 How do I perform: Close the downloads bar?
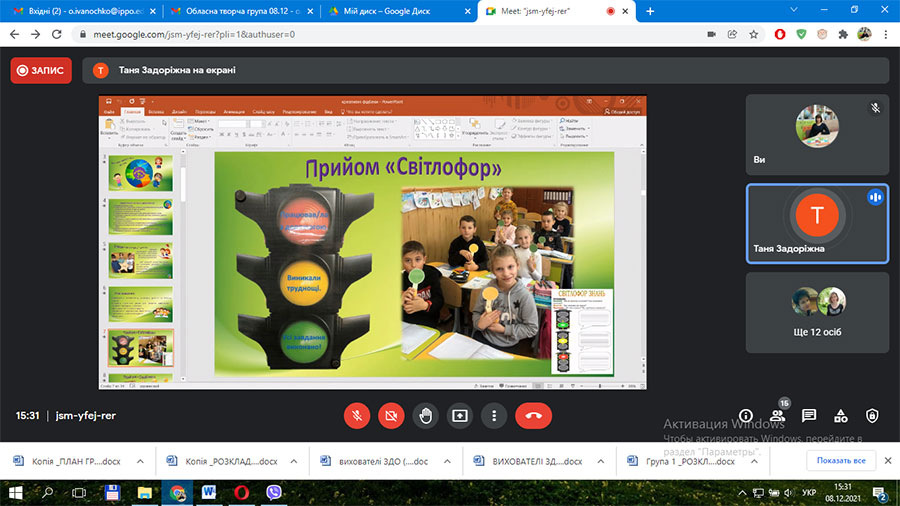pyautogui.click(x=888, y=461)
